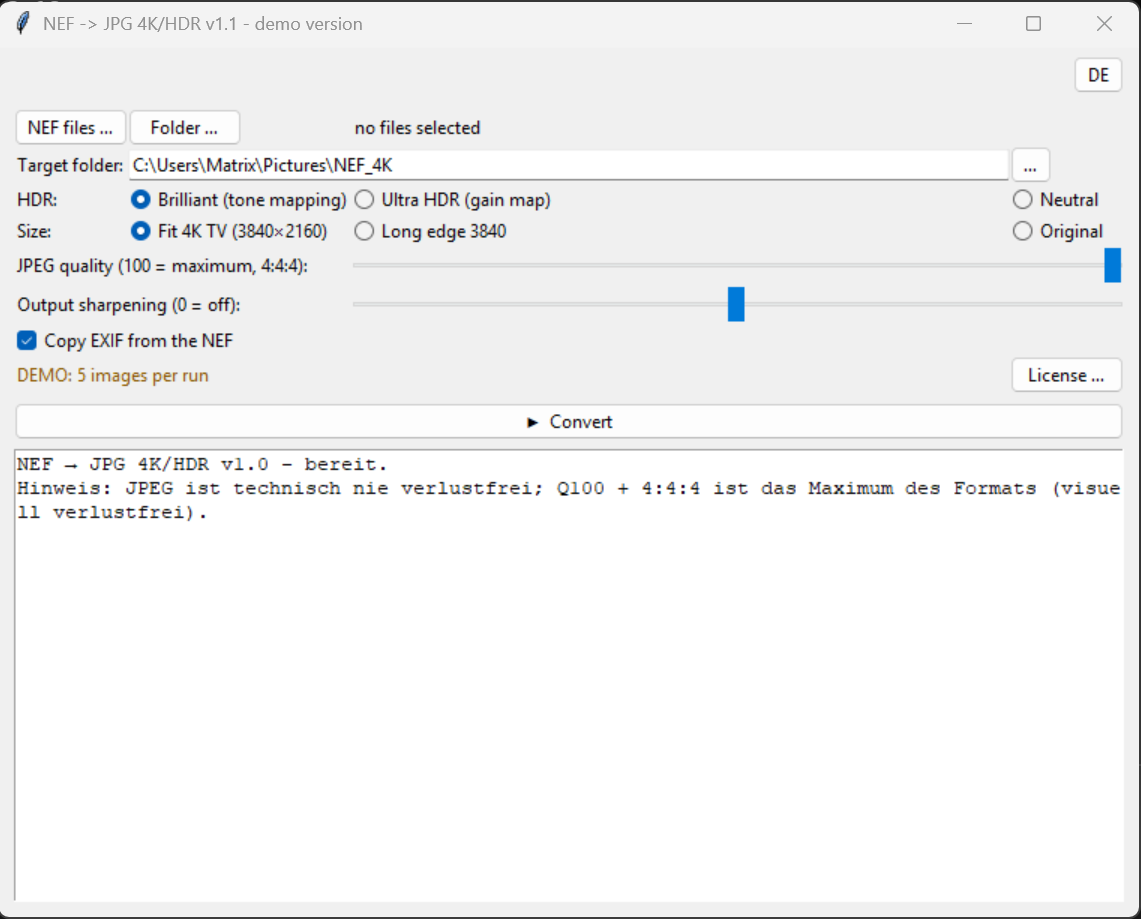Viewport: 1141px width, 919px height.
Task: Click into the Target folder path field
Action: point(568,165)
